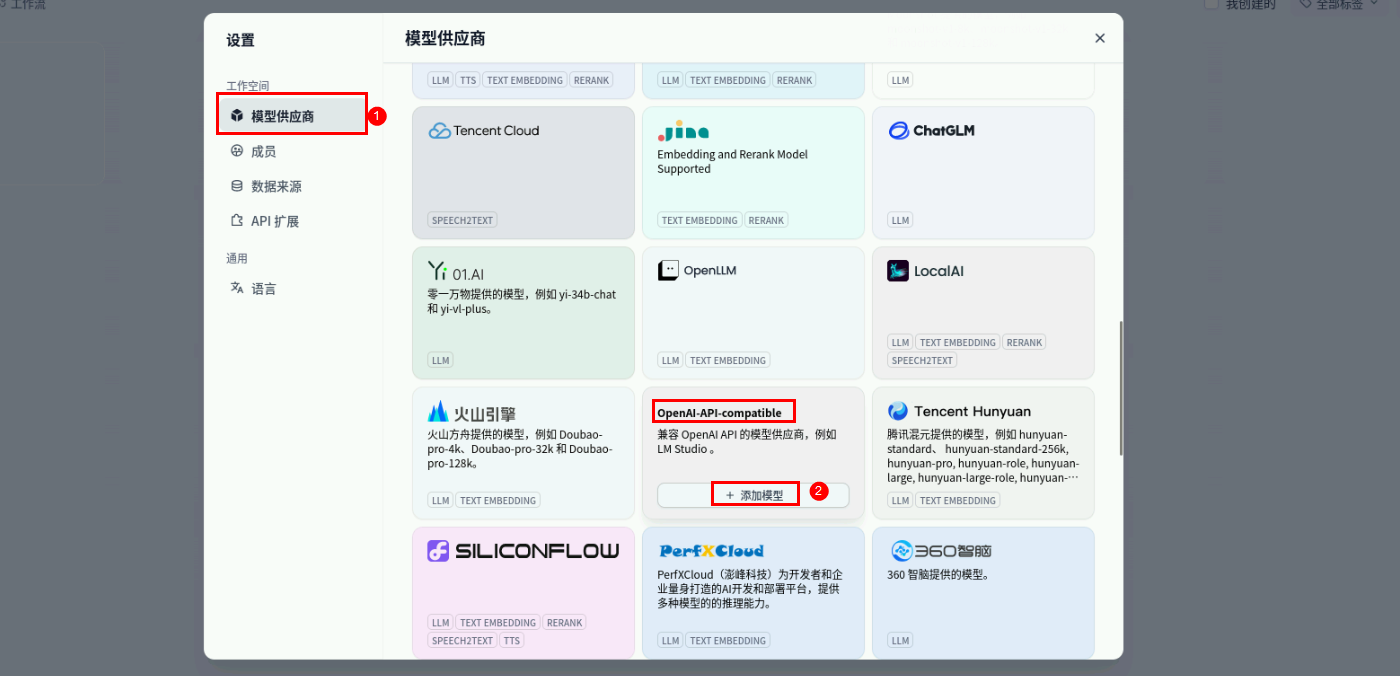Screen dimensions: 1400x676
Task: Click the LocalAI logo
Action: (x=925, y=271)
